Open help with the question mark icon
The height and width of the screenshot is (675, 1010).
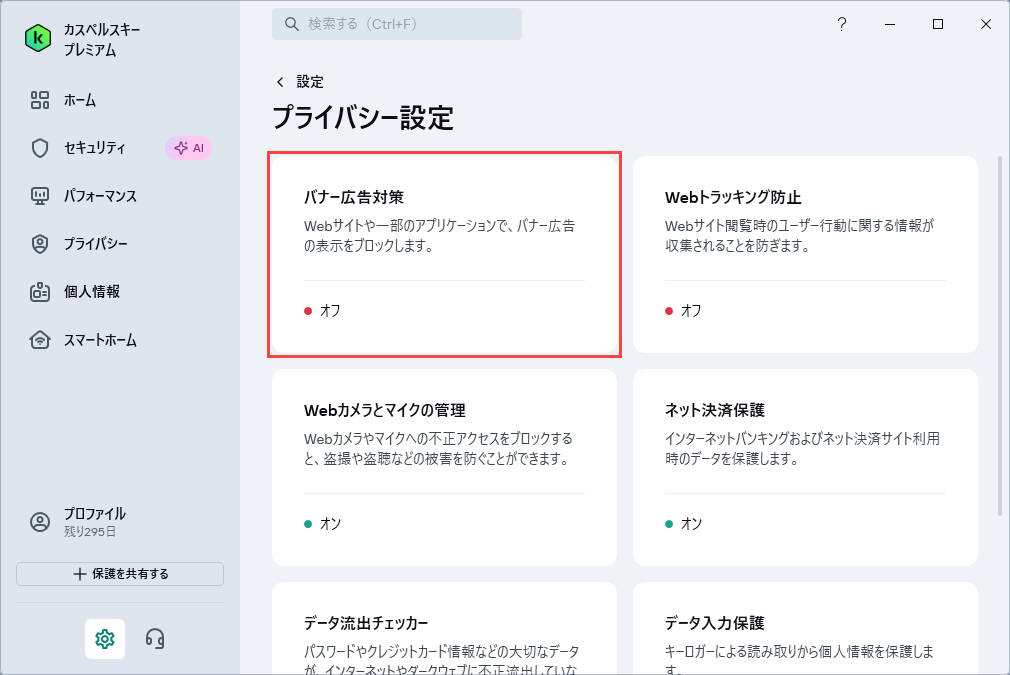pyautogui.click(x=842, y=24)
